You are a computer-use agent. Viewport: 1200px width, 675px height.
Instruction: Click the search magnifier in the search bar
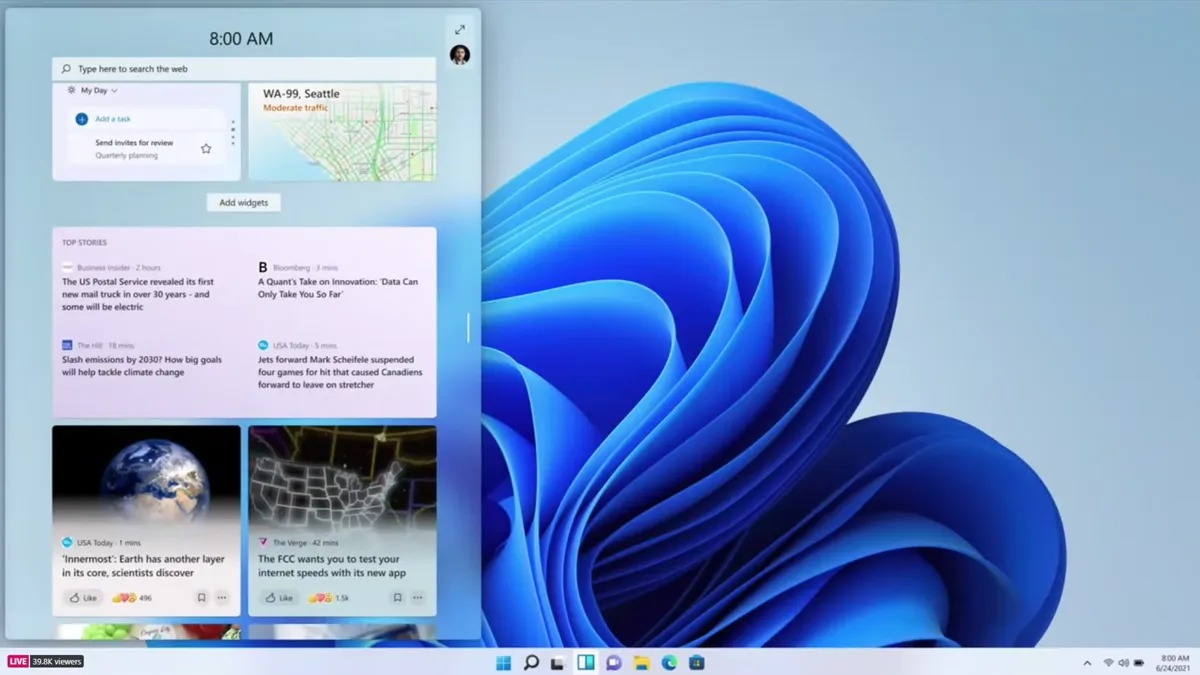click(x=65, y=68)
